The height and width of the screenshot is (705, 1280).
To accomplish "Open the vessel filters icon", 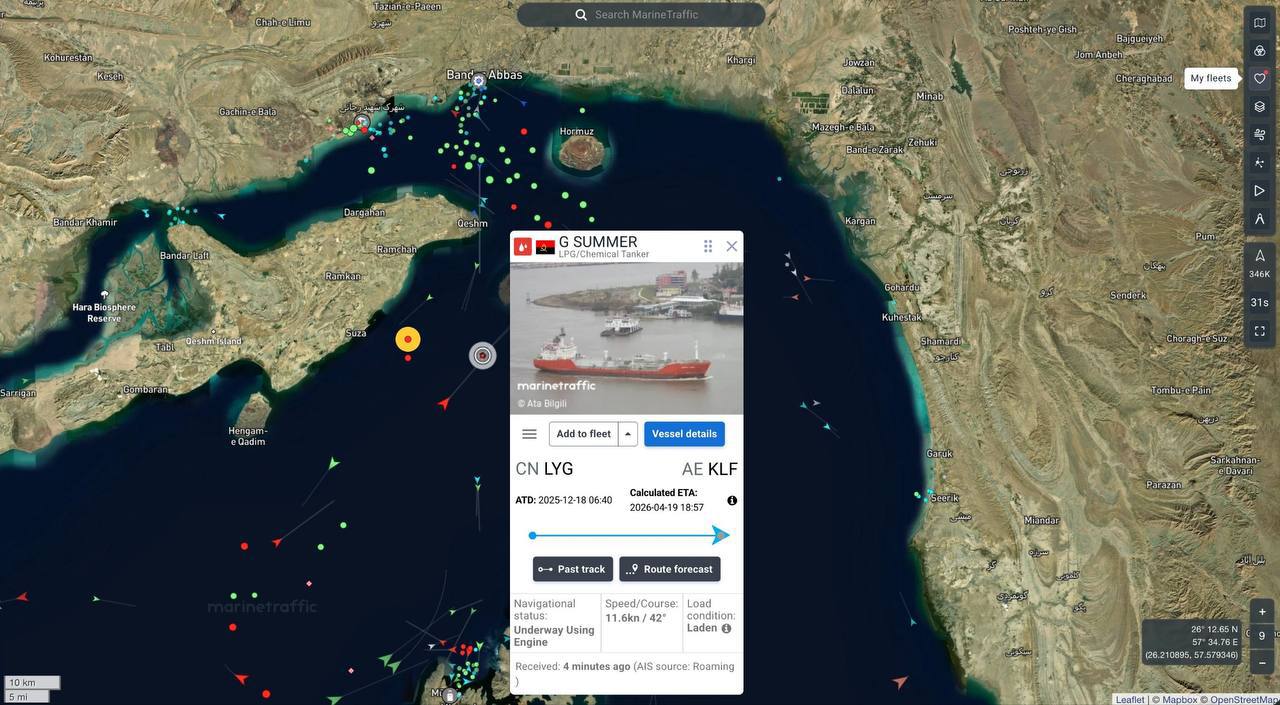I will [x=1259, y=51].
